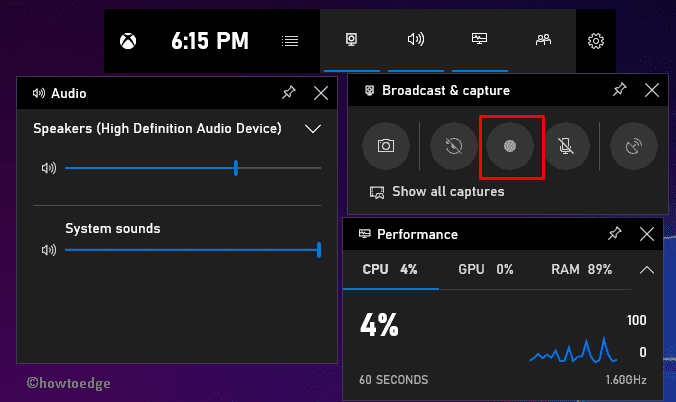Toggle the Audio widget in top bar
The width and height of the screenshot is (676, 402).
click(416, 41)
